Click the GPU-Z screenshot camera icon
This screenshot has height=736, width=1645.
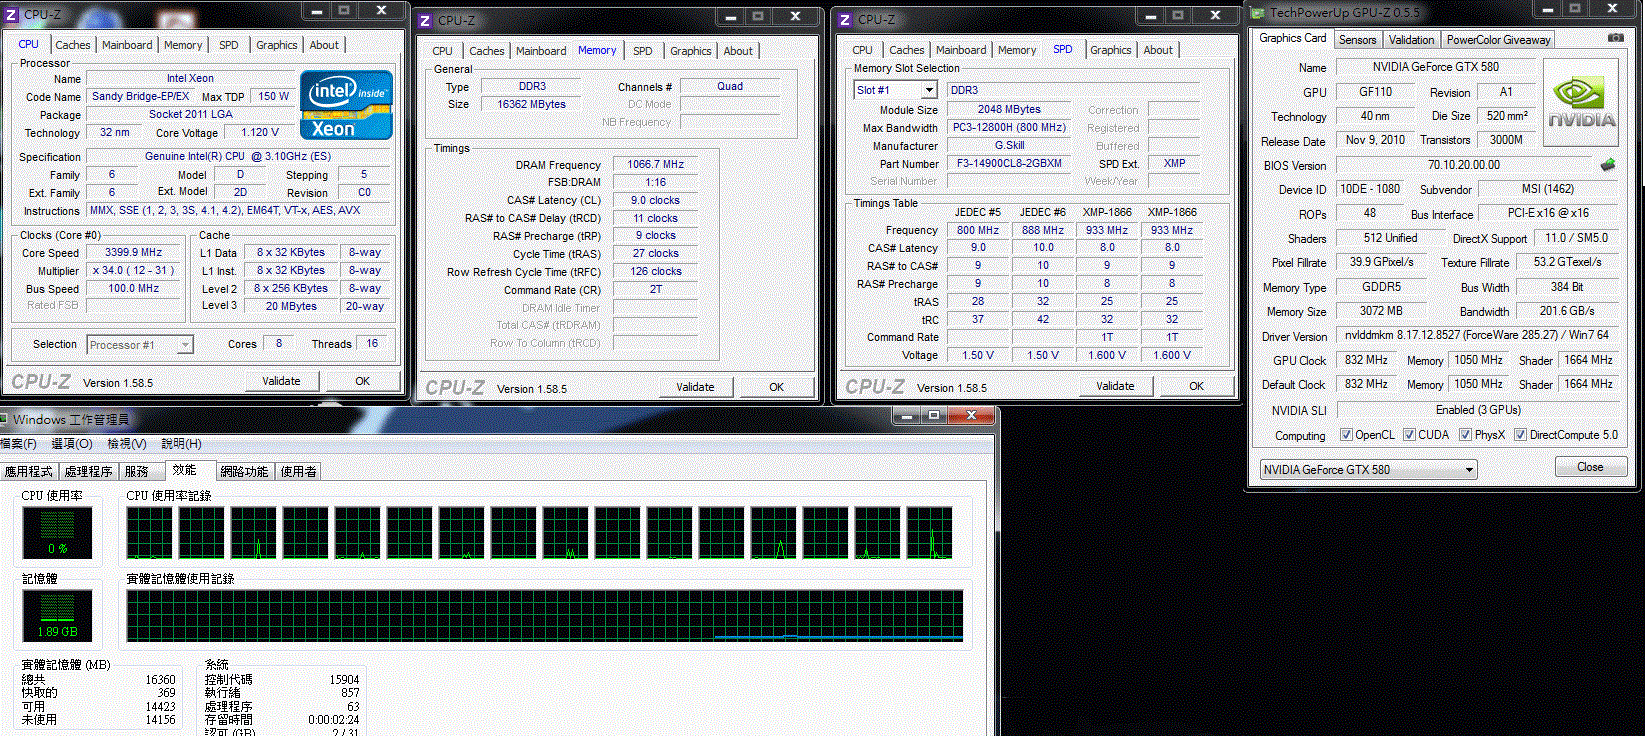[1615, 38]
